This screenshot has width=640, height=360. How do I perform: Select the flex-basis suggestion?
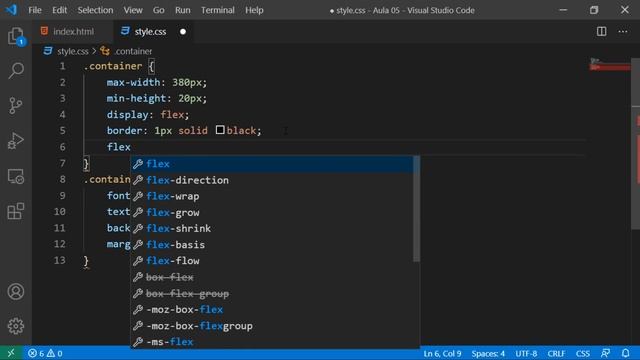[272, 245]
